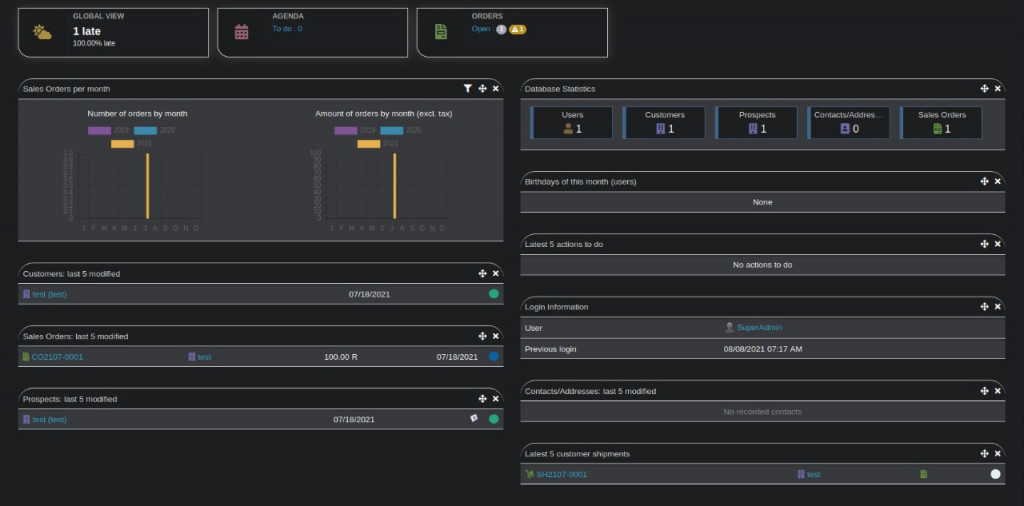Click the prospect level icon in Prospects row
Screen dimensions: 1024x506
pos(474,419)
